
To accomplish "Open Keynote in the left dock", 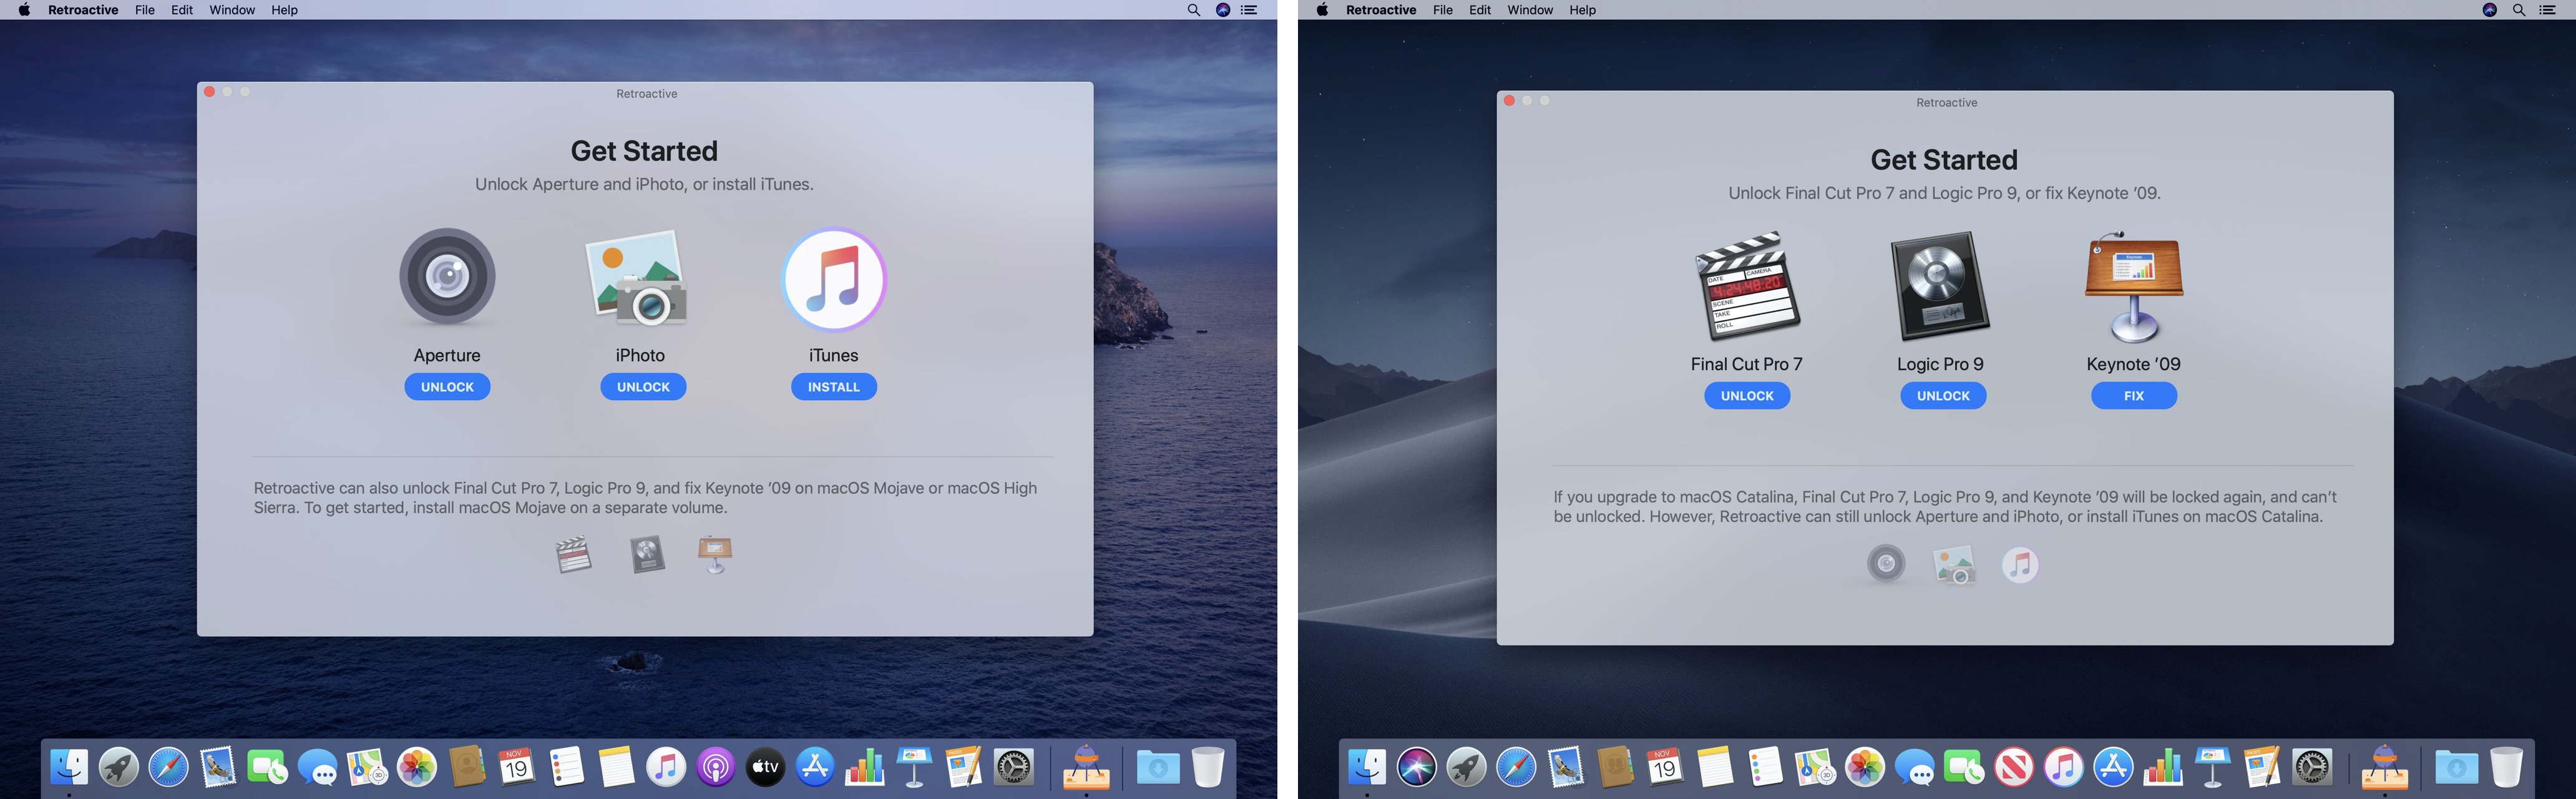I will click(x=915, y=768).
